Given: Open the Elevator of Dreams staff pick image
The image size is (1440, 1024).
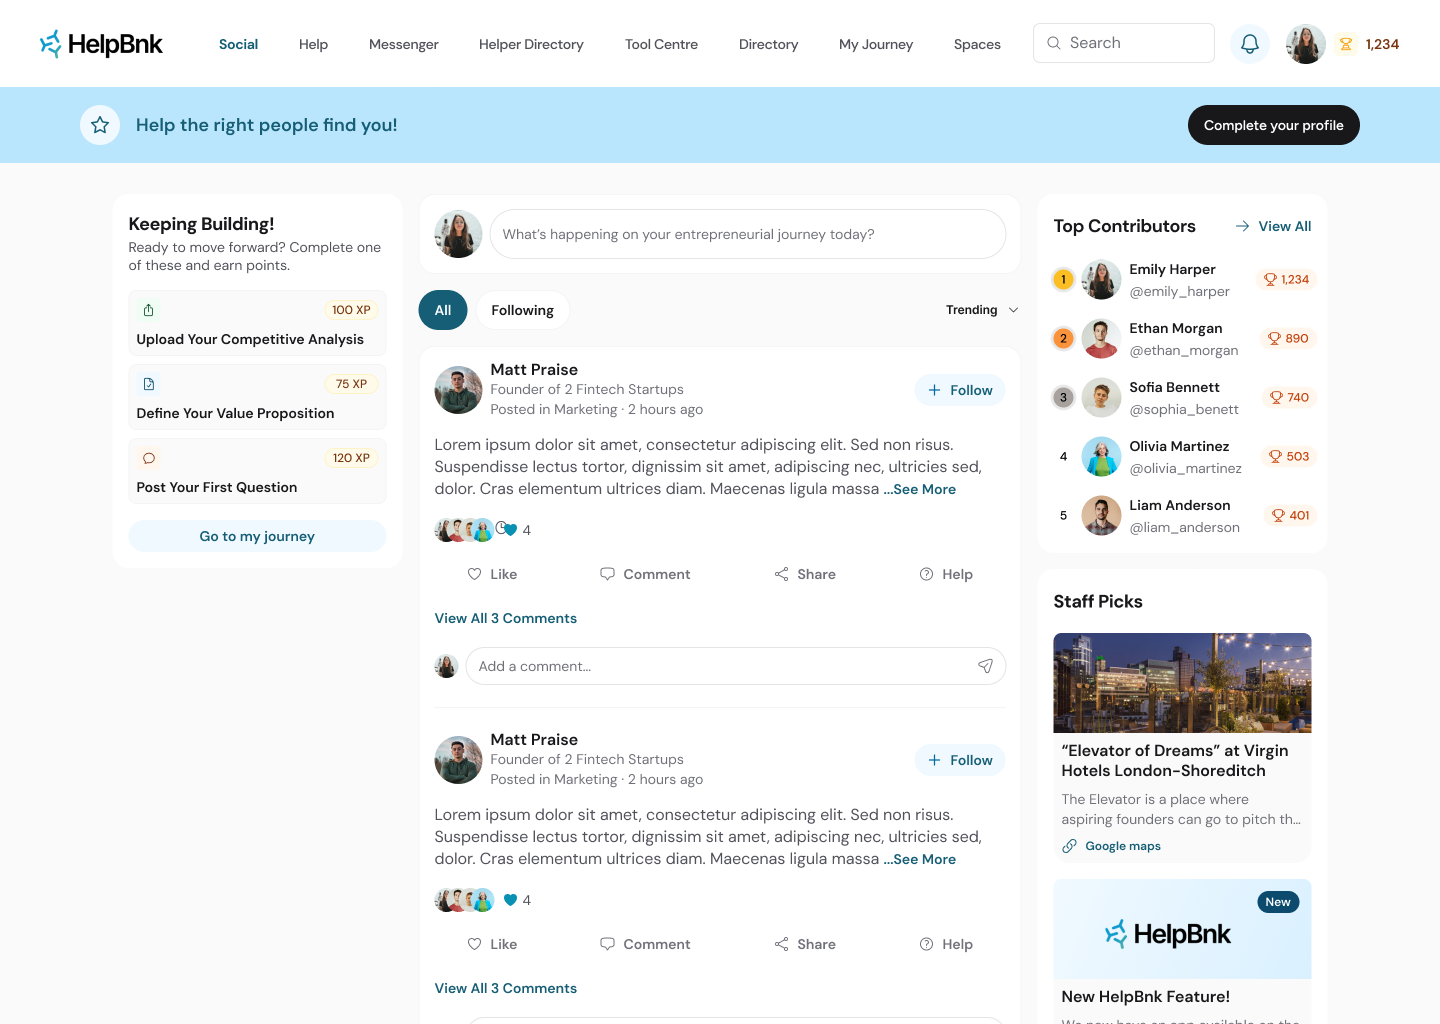Looking at the screenshot, I should coord(1182,683).
